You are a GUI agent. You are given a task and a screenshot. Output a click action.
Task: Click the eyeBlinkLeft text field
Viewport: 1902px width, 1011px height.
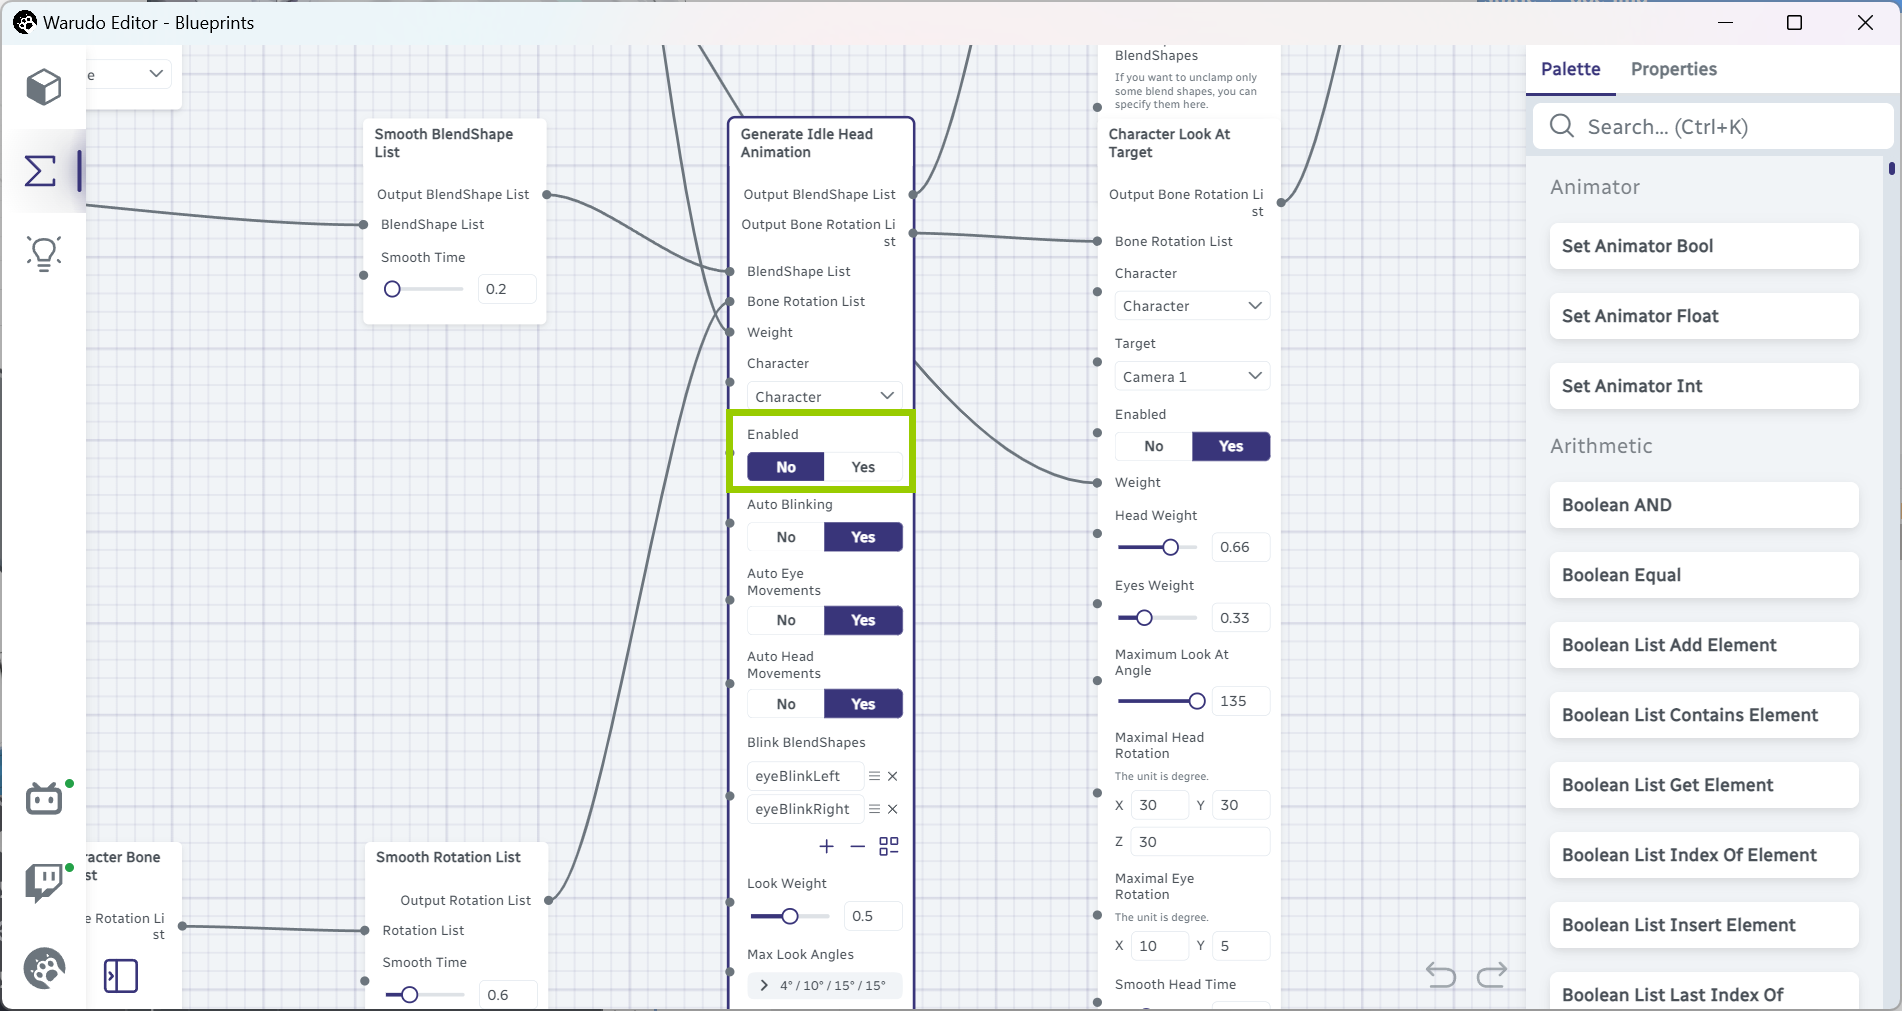coord(805,776)
